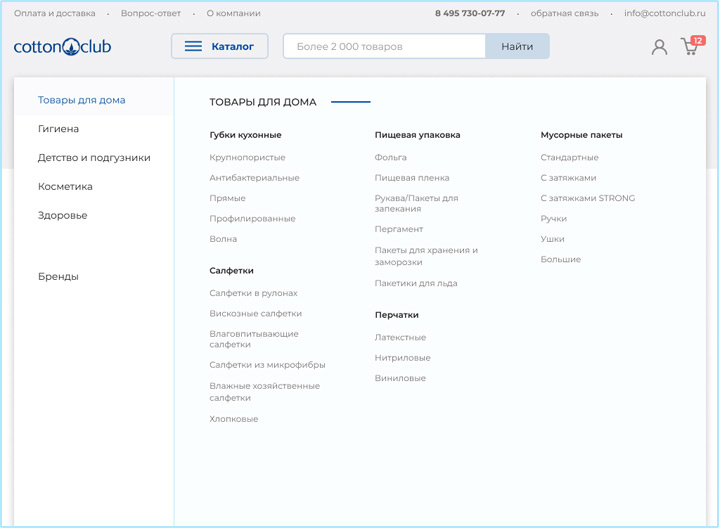Choose Рукава/Пакеты для запекания
Viewport: 719px width, 528px height.
pos(416,203)
